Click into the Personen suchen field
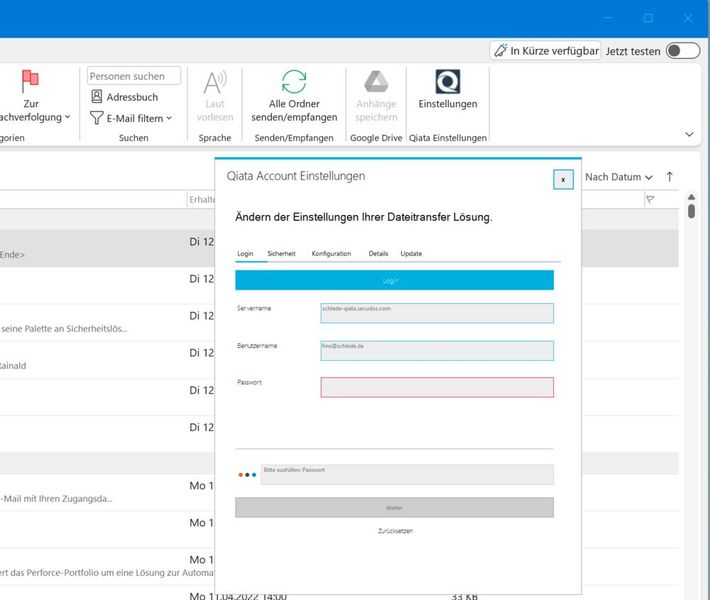710x600 pixels. (134, 76)
